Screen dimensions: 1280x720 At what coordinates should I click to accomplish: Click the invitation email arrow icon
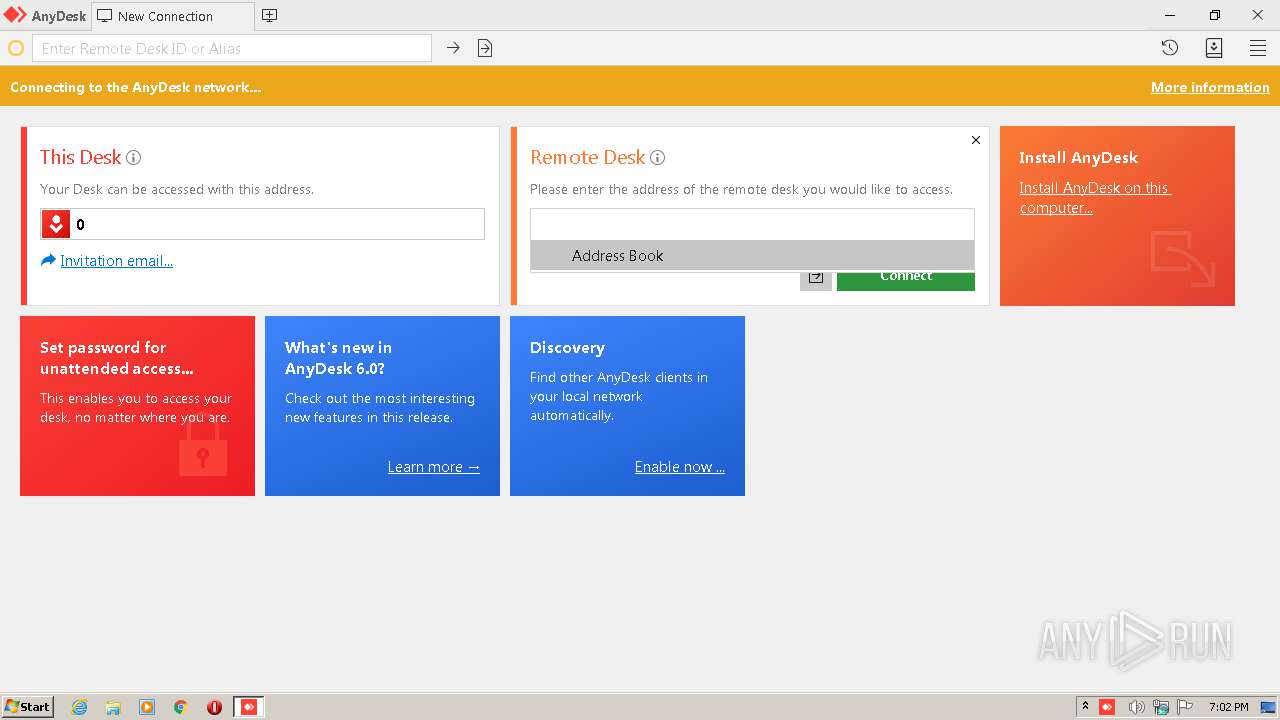(x=48, y=260)
